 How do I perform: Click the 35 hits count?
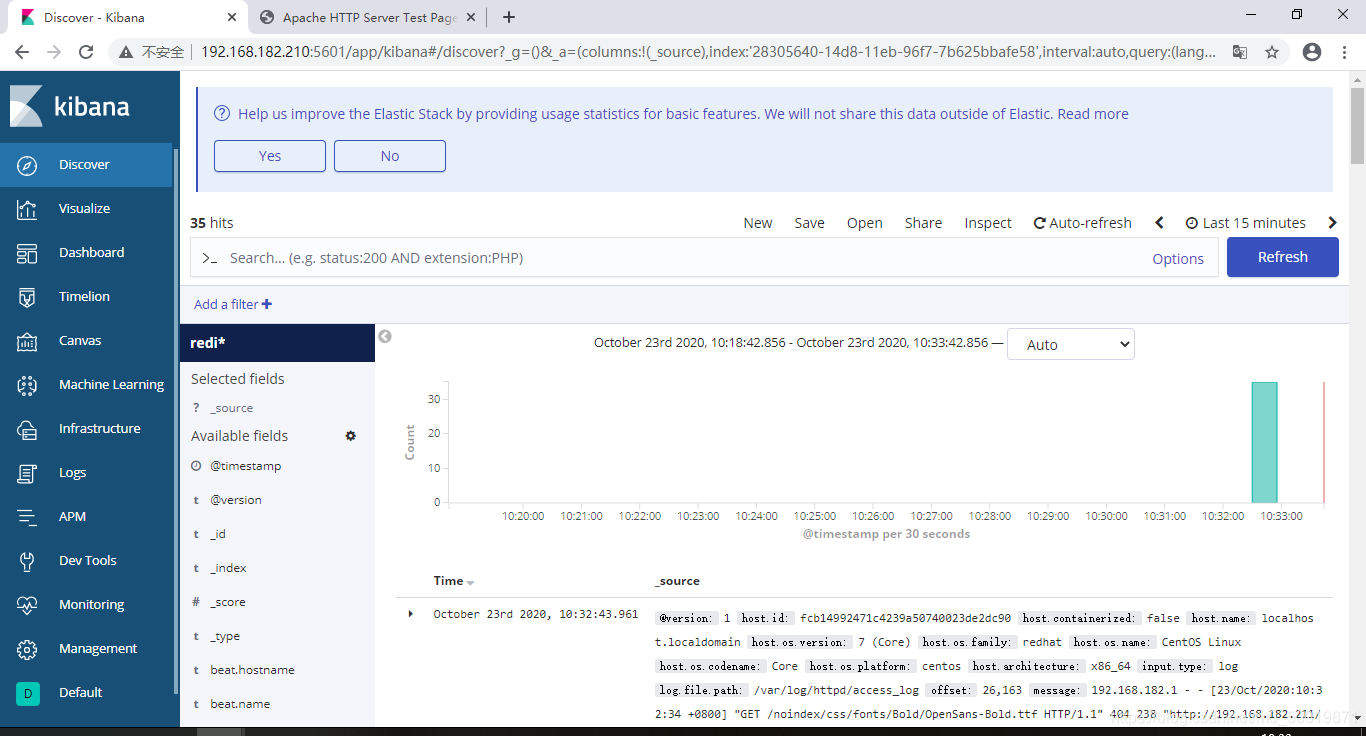[x=212, y=223]
